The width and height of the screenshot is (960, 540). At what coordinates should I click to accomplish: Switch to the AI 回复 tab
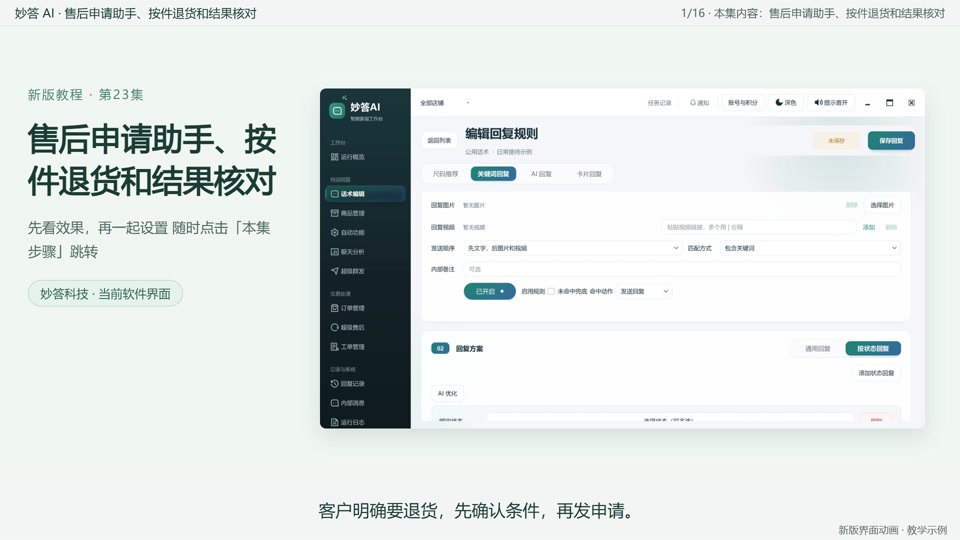[541, 174]
